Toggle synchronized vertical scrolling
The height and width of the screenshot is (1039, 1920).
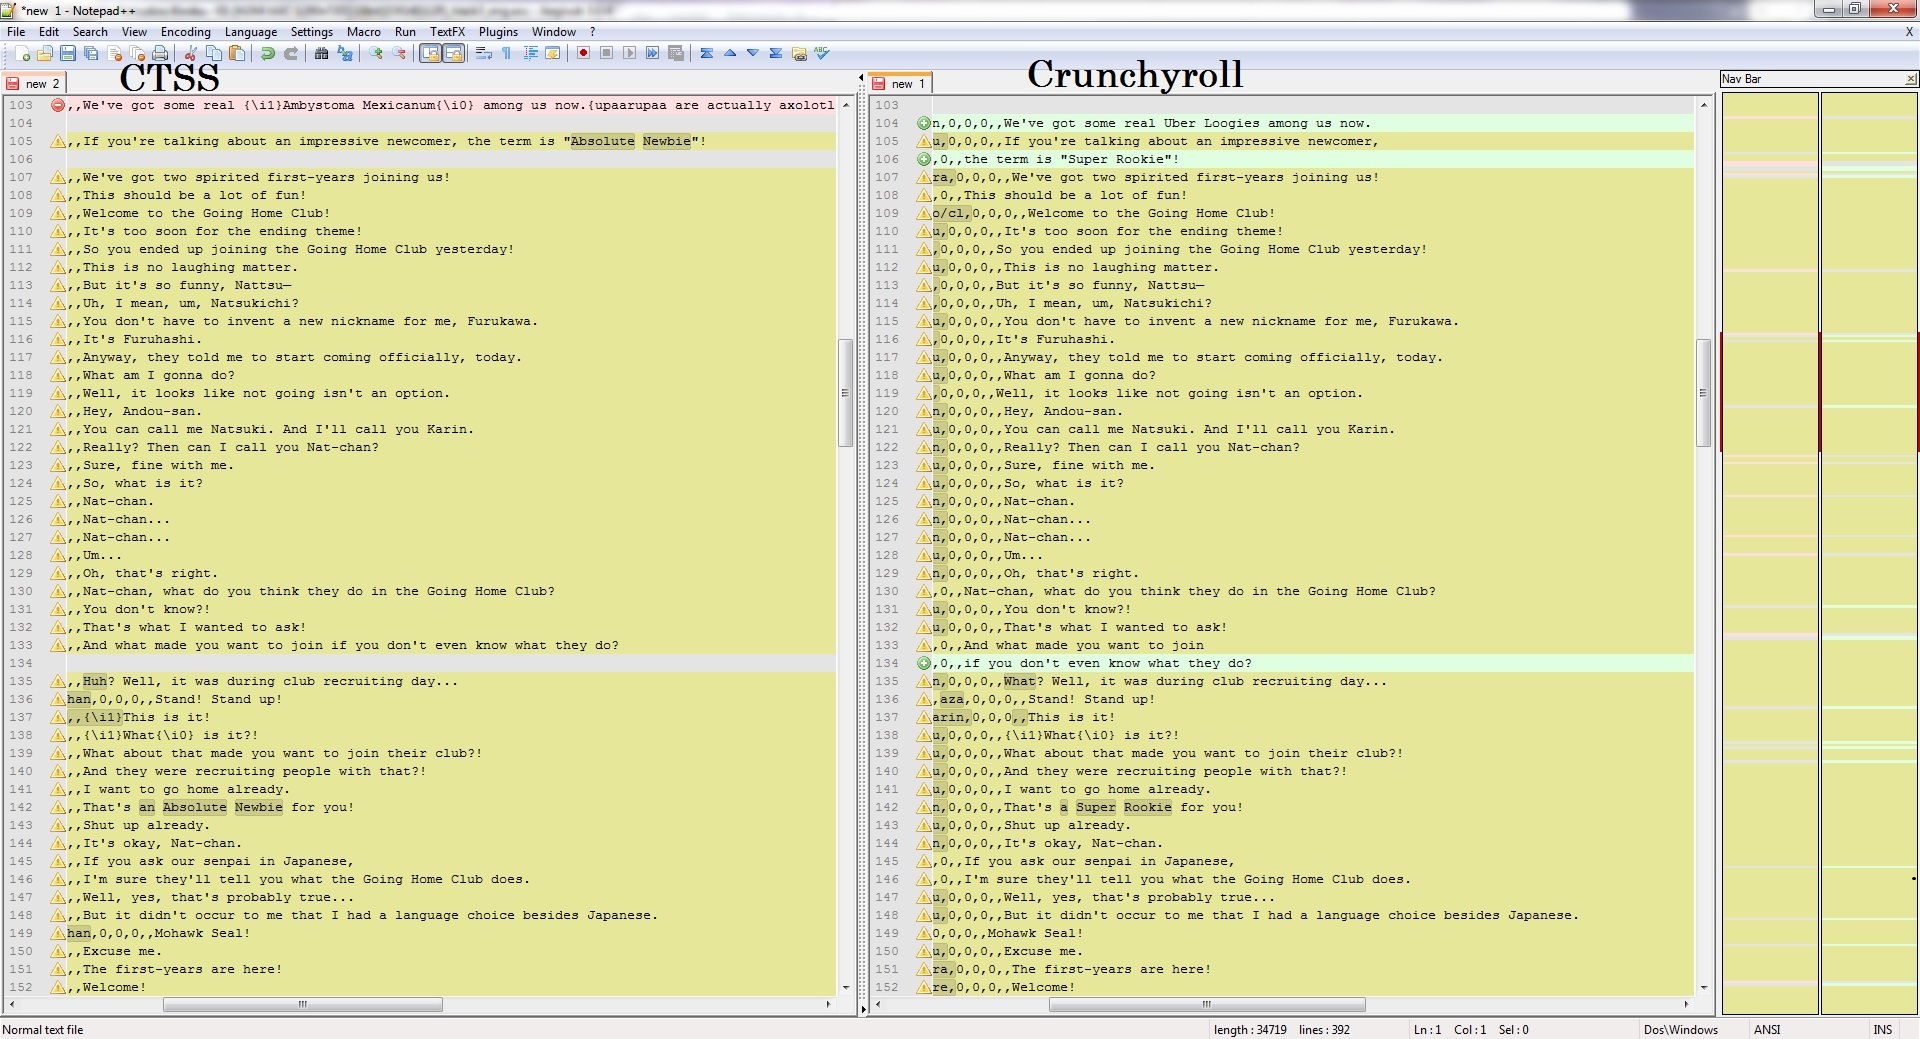click(x=430, y=53)
